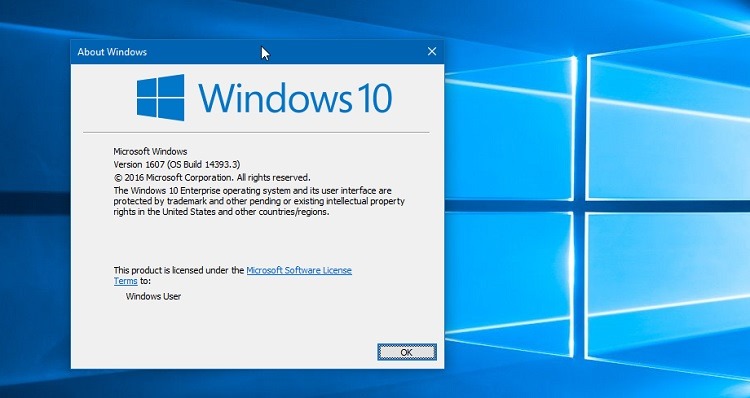This screenshot has height=398, width=750.
Task: Select the Microsoft Windows text line
Action: [x=150, y=152]
